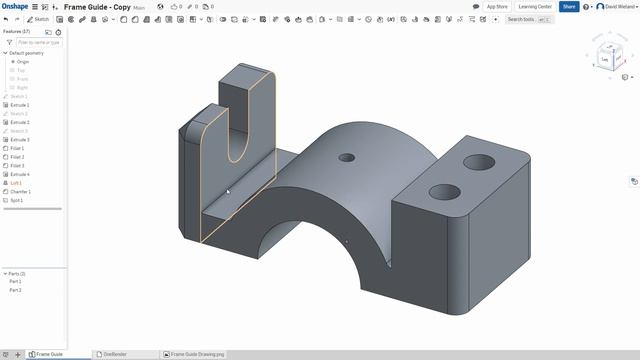This screenshot has height=360, width=640.
Task: Click the link counter icon
Action: click(192, 7)
